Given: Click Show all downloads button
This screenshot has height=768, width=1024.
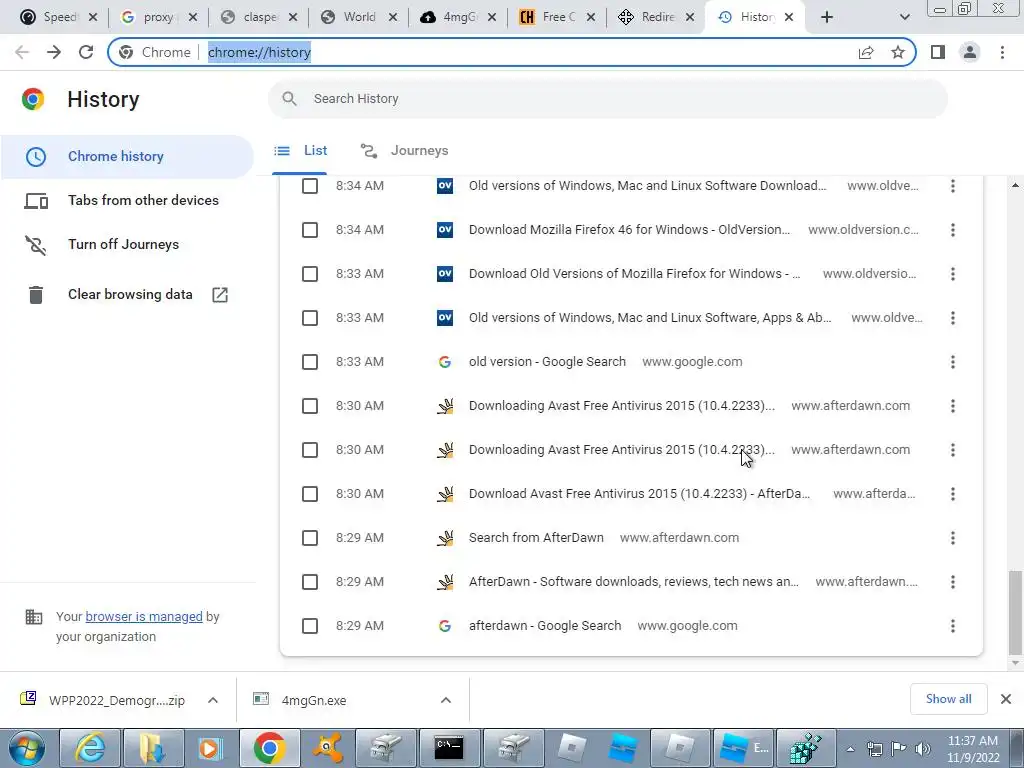Looking at the screenshot, I should coord(948,699).
